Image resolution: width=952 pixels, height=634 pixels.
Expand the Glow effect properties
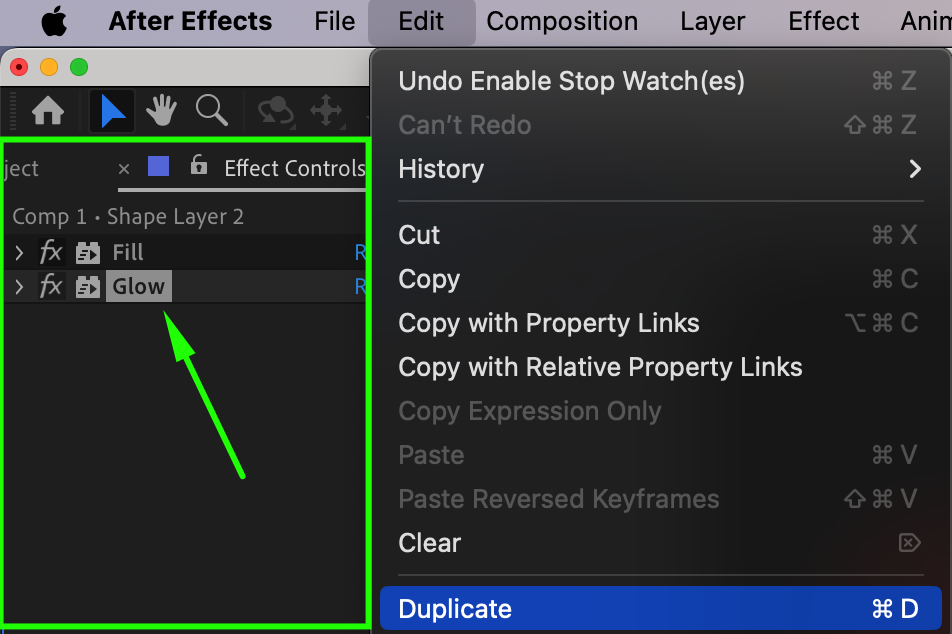19,286
